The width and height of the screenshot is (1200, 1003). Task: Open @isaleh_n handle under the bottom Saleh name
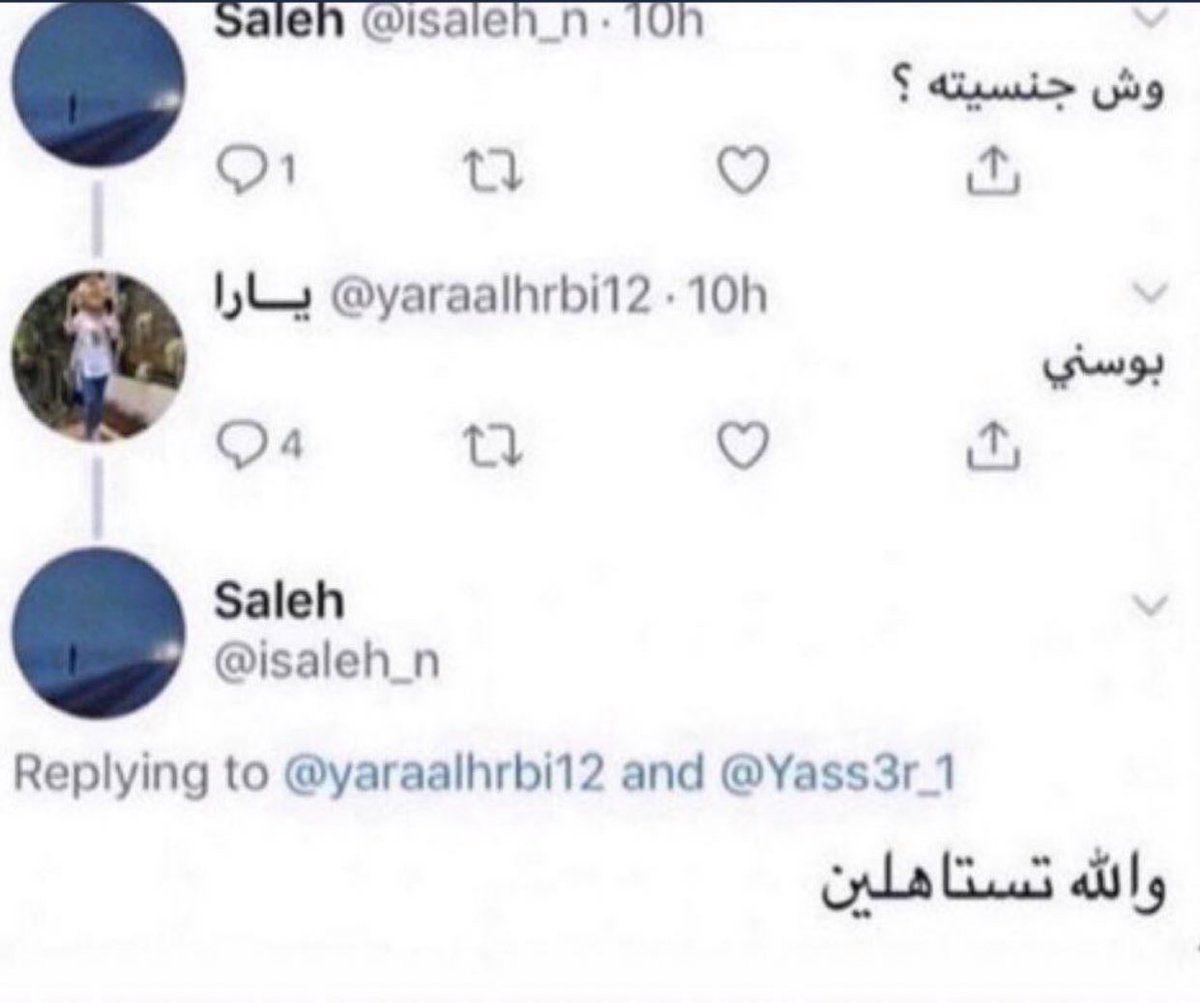point(327,662)
